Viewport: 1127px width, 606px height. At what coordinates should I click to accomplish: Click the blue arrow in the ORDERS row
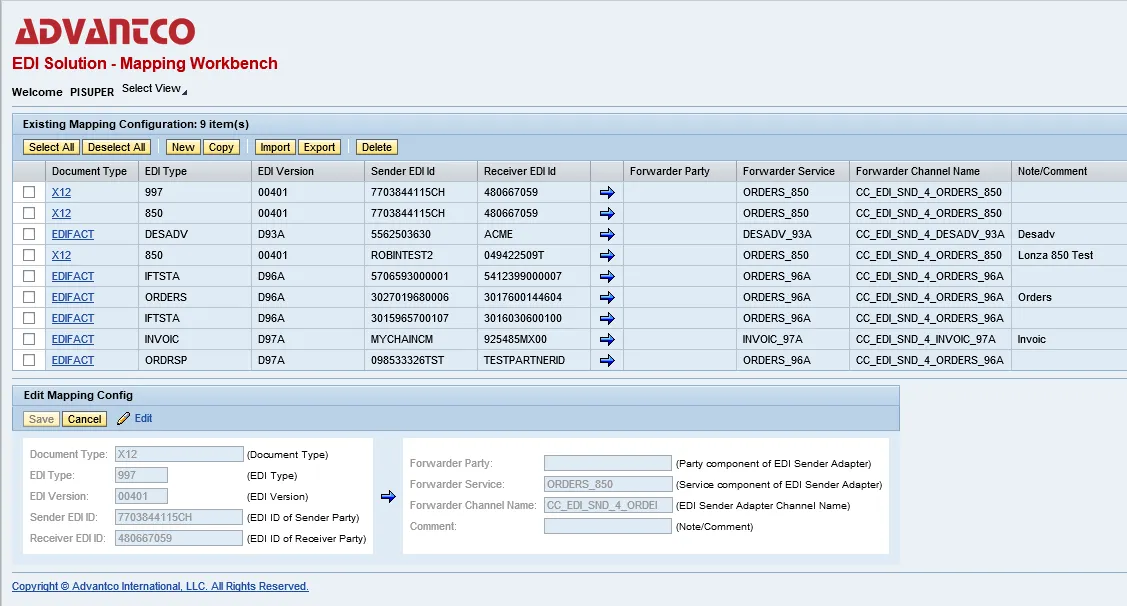point(607,297)
